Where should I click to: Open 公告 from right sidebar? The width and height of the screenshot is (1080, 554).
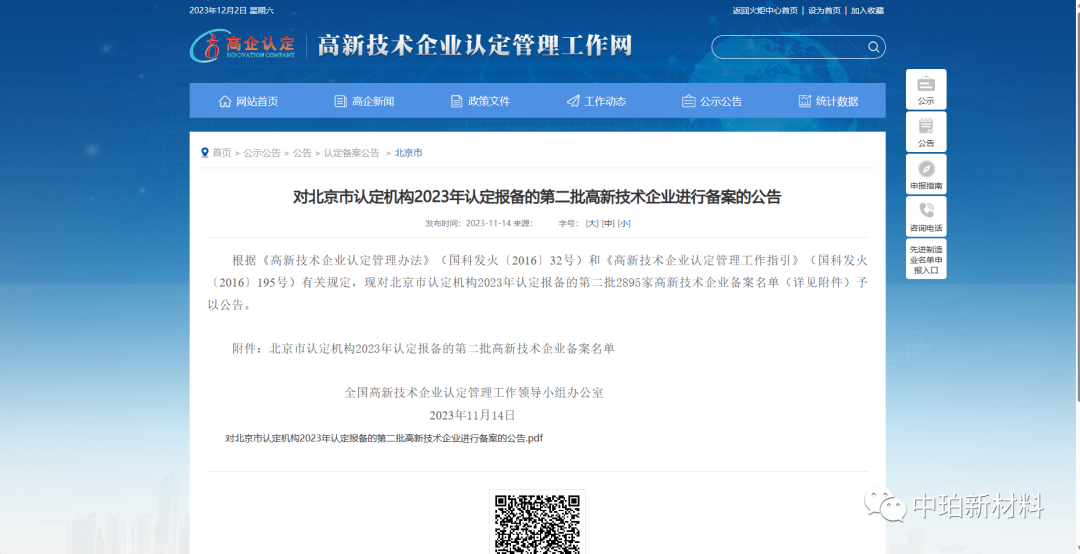click(926, 132)
